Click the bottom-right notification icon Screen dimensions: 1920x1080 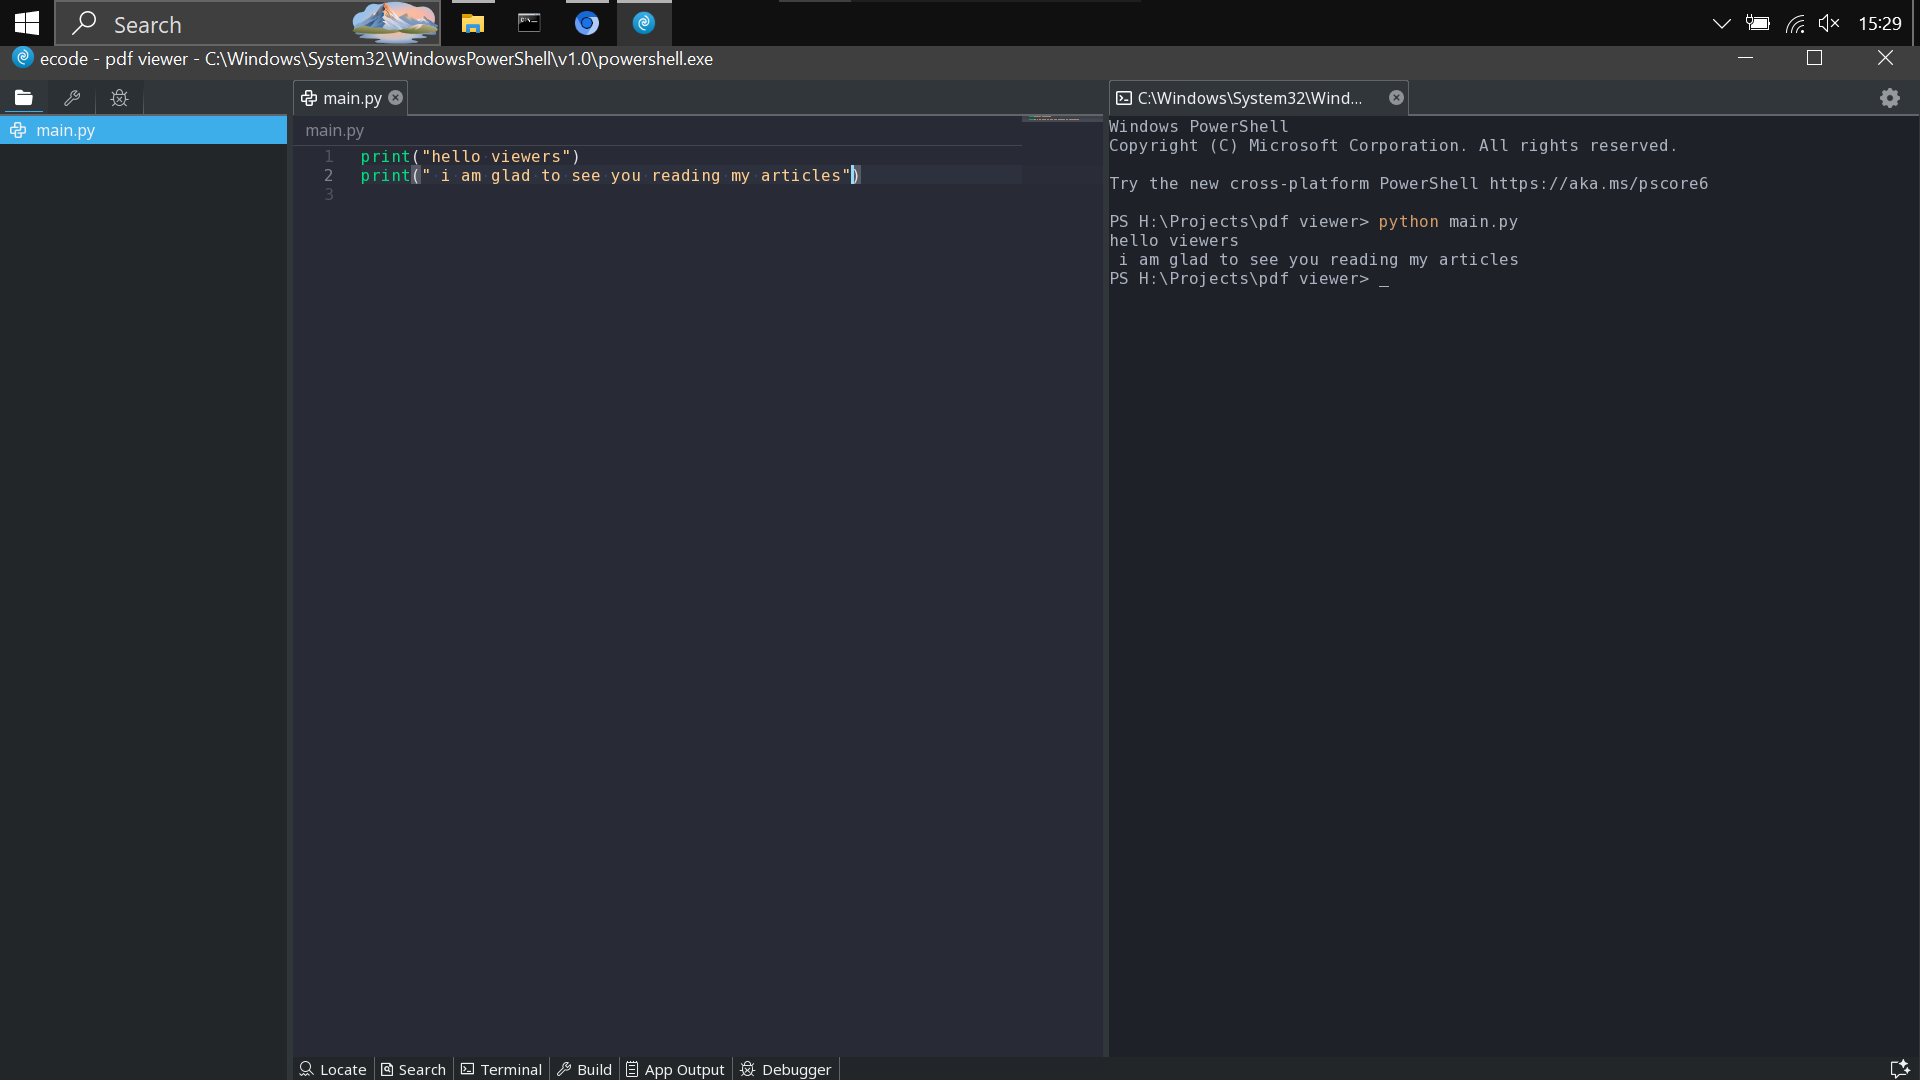[x=1899, y=1069]
